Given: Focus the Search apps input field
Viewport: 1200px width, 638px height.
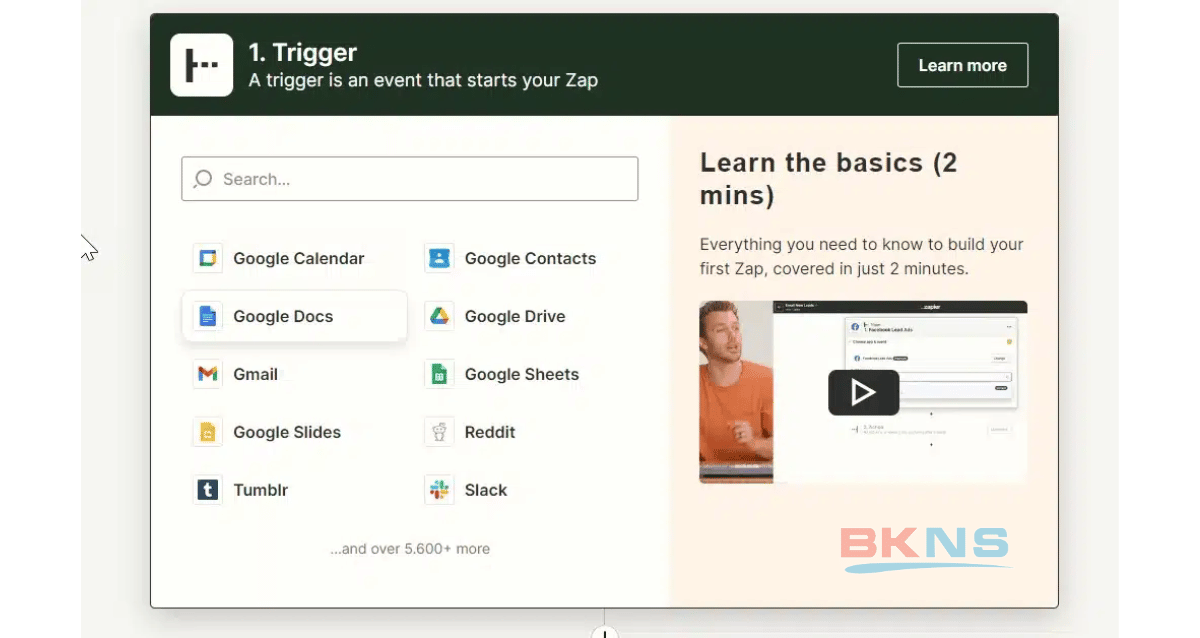Looking at the screenshot, I should 420,179.
